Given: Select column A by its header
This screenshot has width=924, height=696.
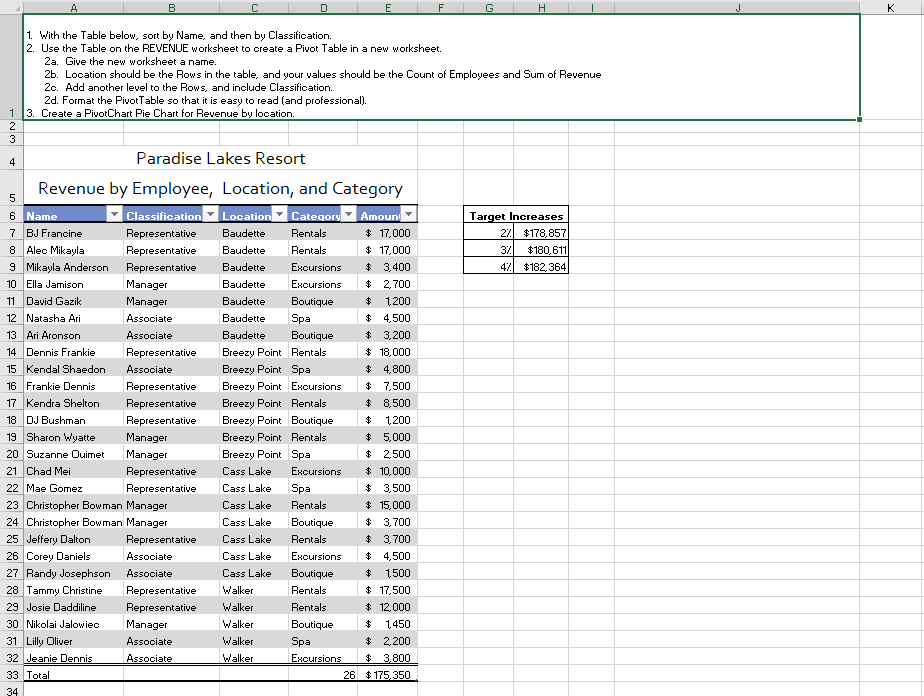Looking at the screenshot, I should (x=74, y=8).
